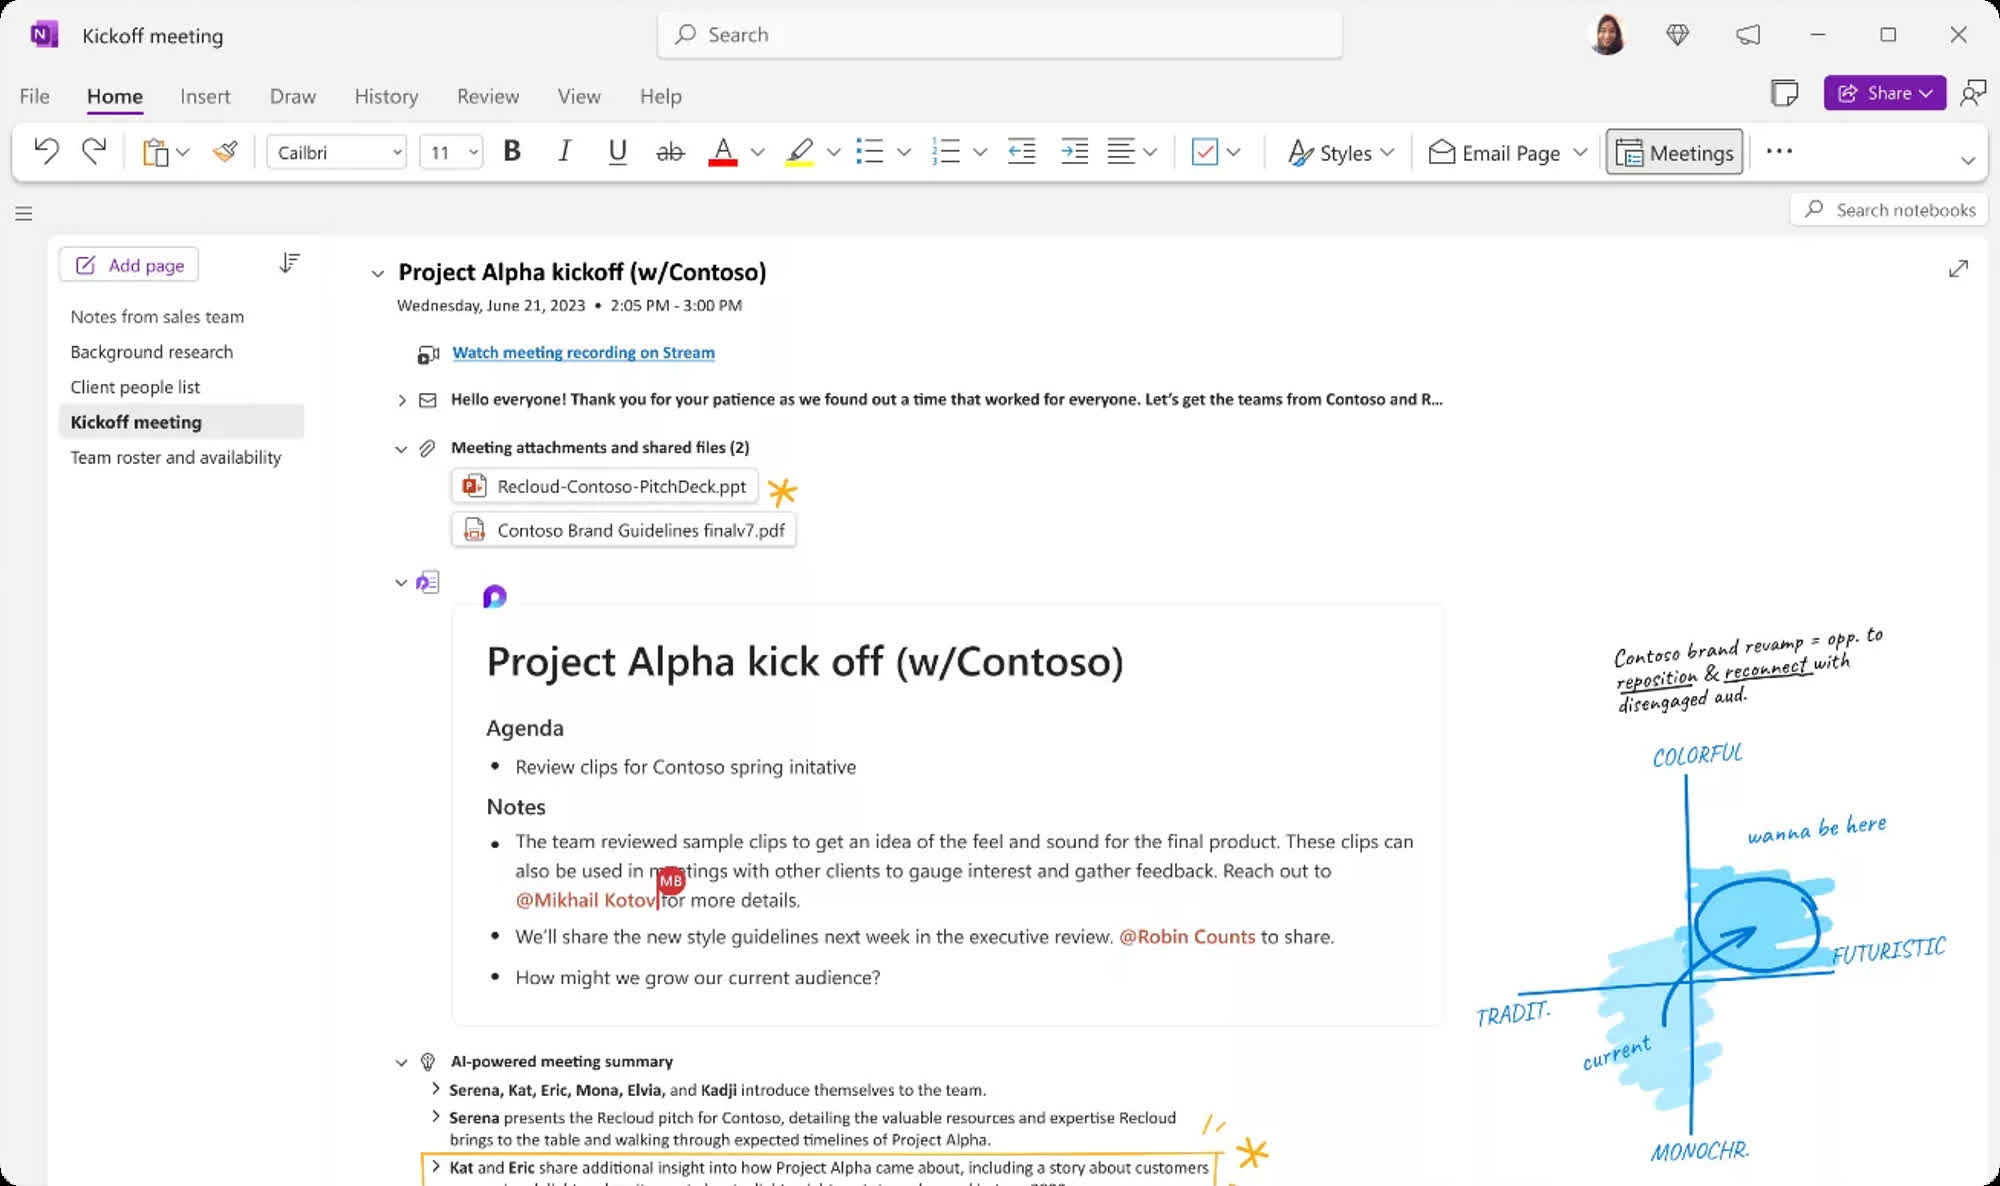Click the Redo icon

(x=94, y=152)
